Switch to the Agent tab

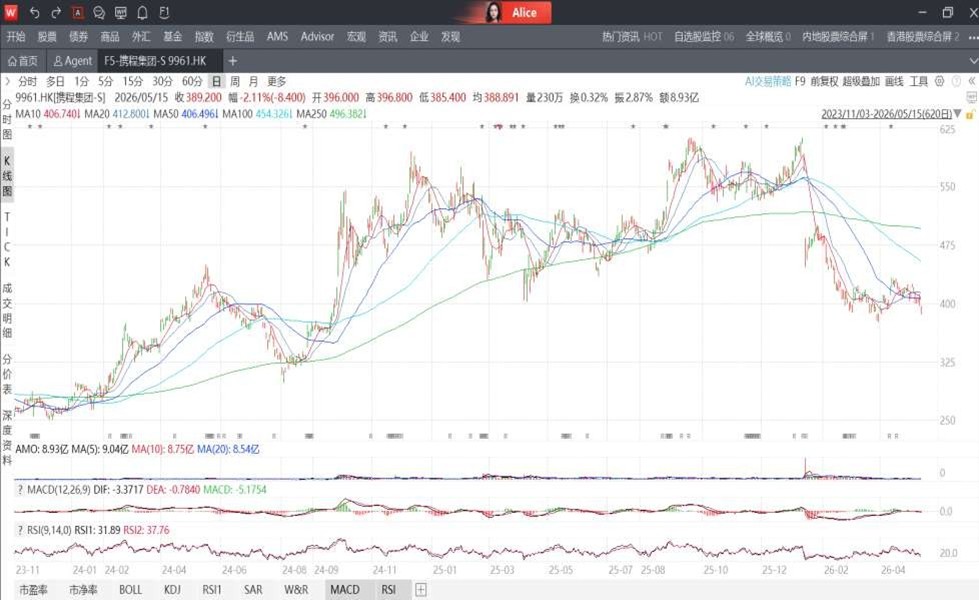click(x=72, y=61)
